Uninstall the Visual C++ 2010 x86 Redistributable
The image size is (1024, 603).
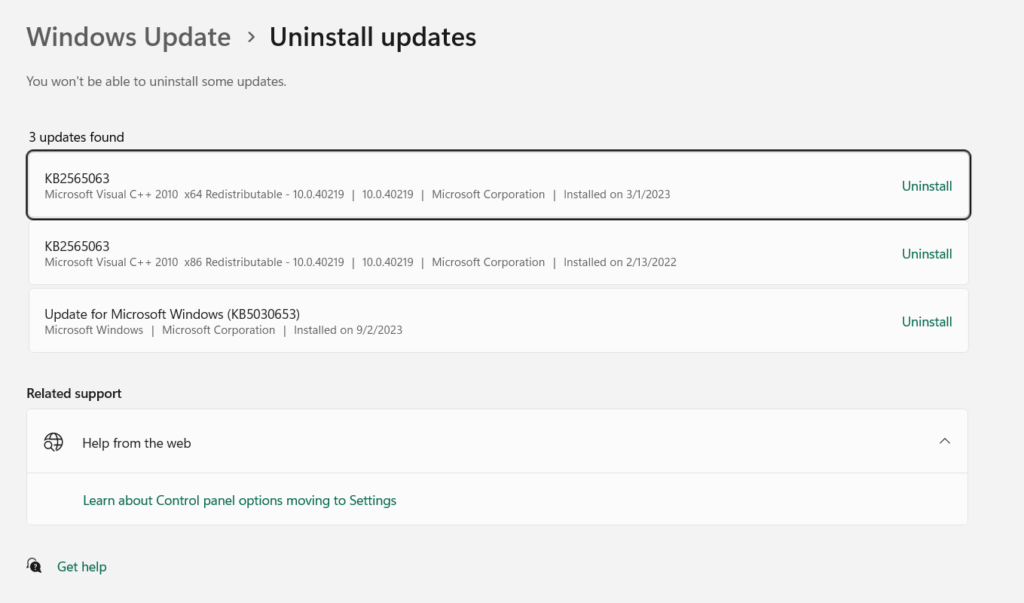click(x=926, y=254)
